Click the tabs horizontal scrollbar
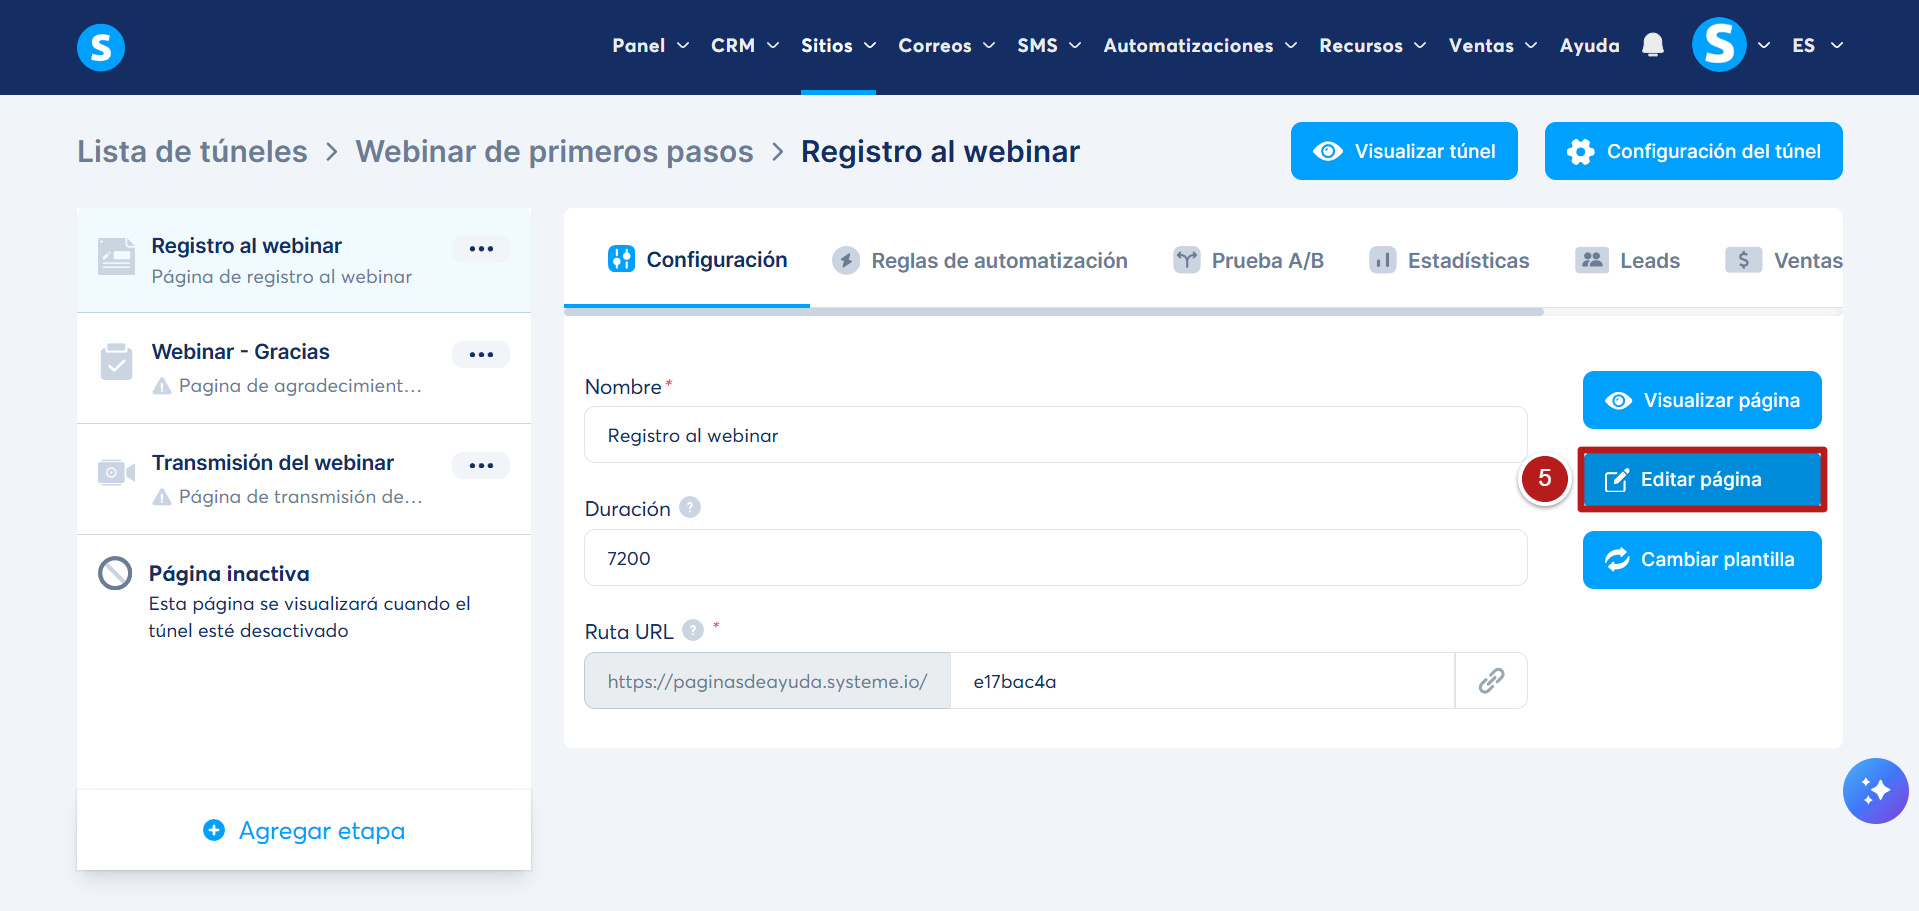Screen dimensions: 1919x911 1054,312
